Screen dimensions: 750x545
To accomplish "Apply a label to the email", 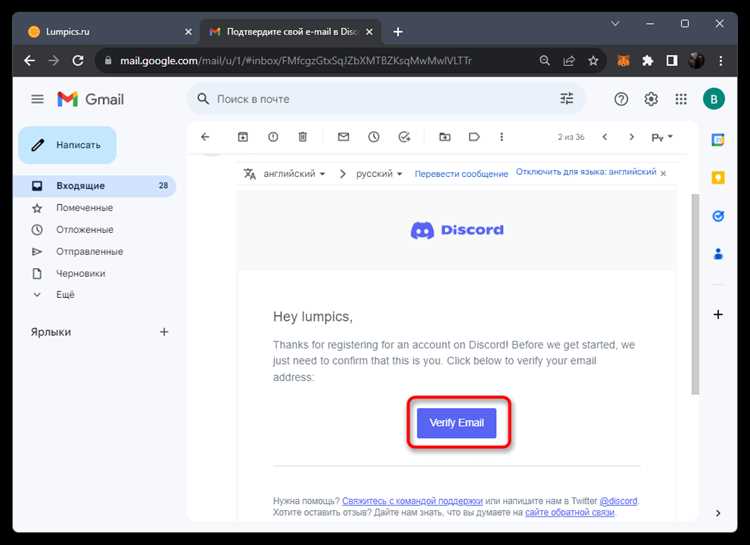I will click(x=474, y=137).
